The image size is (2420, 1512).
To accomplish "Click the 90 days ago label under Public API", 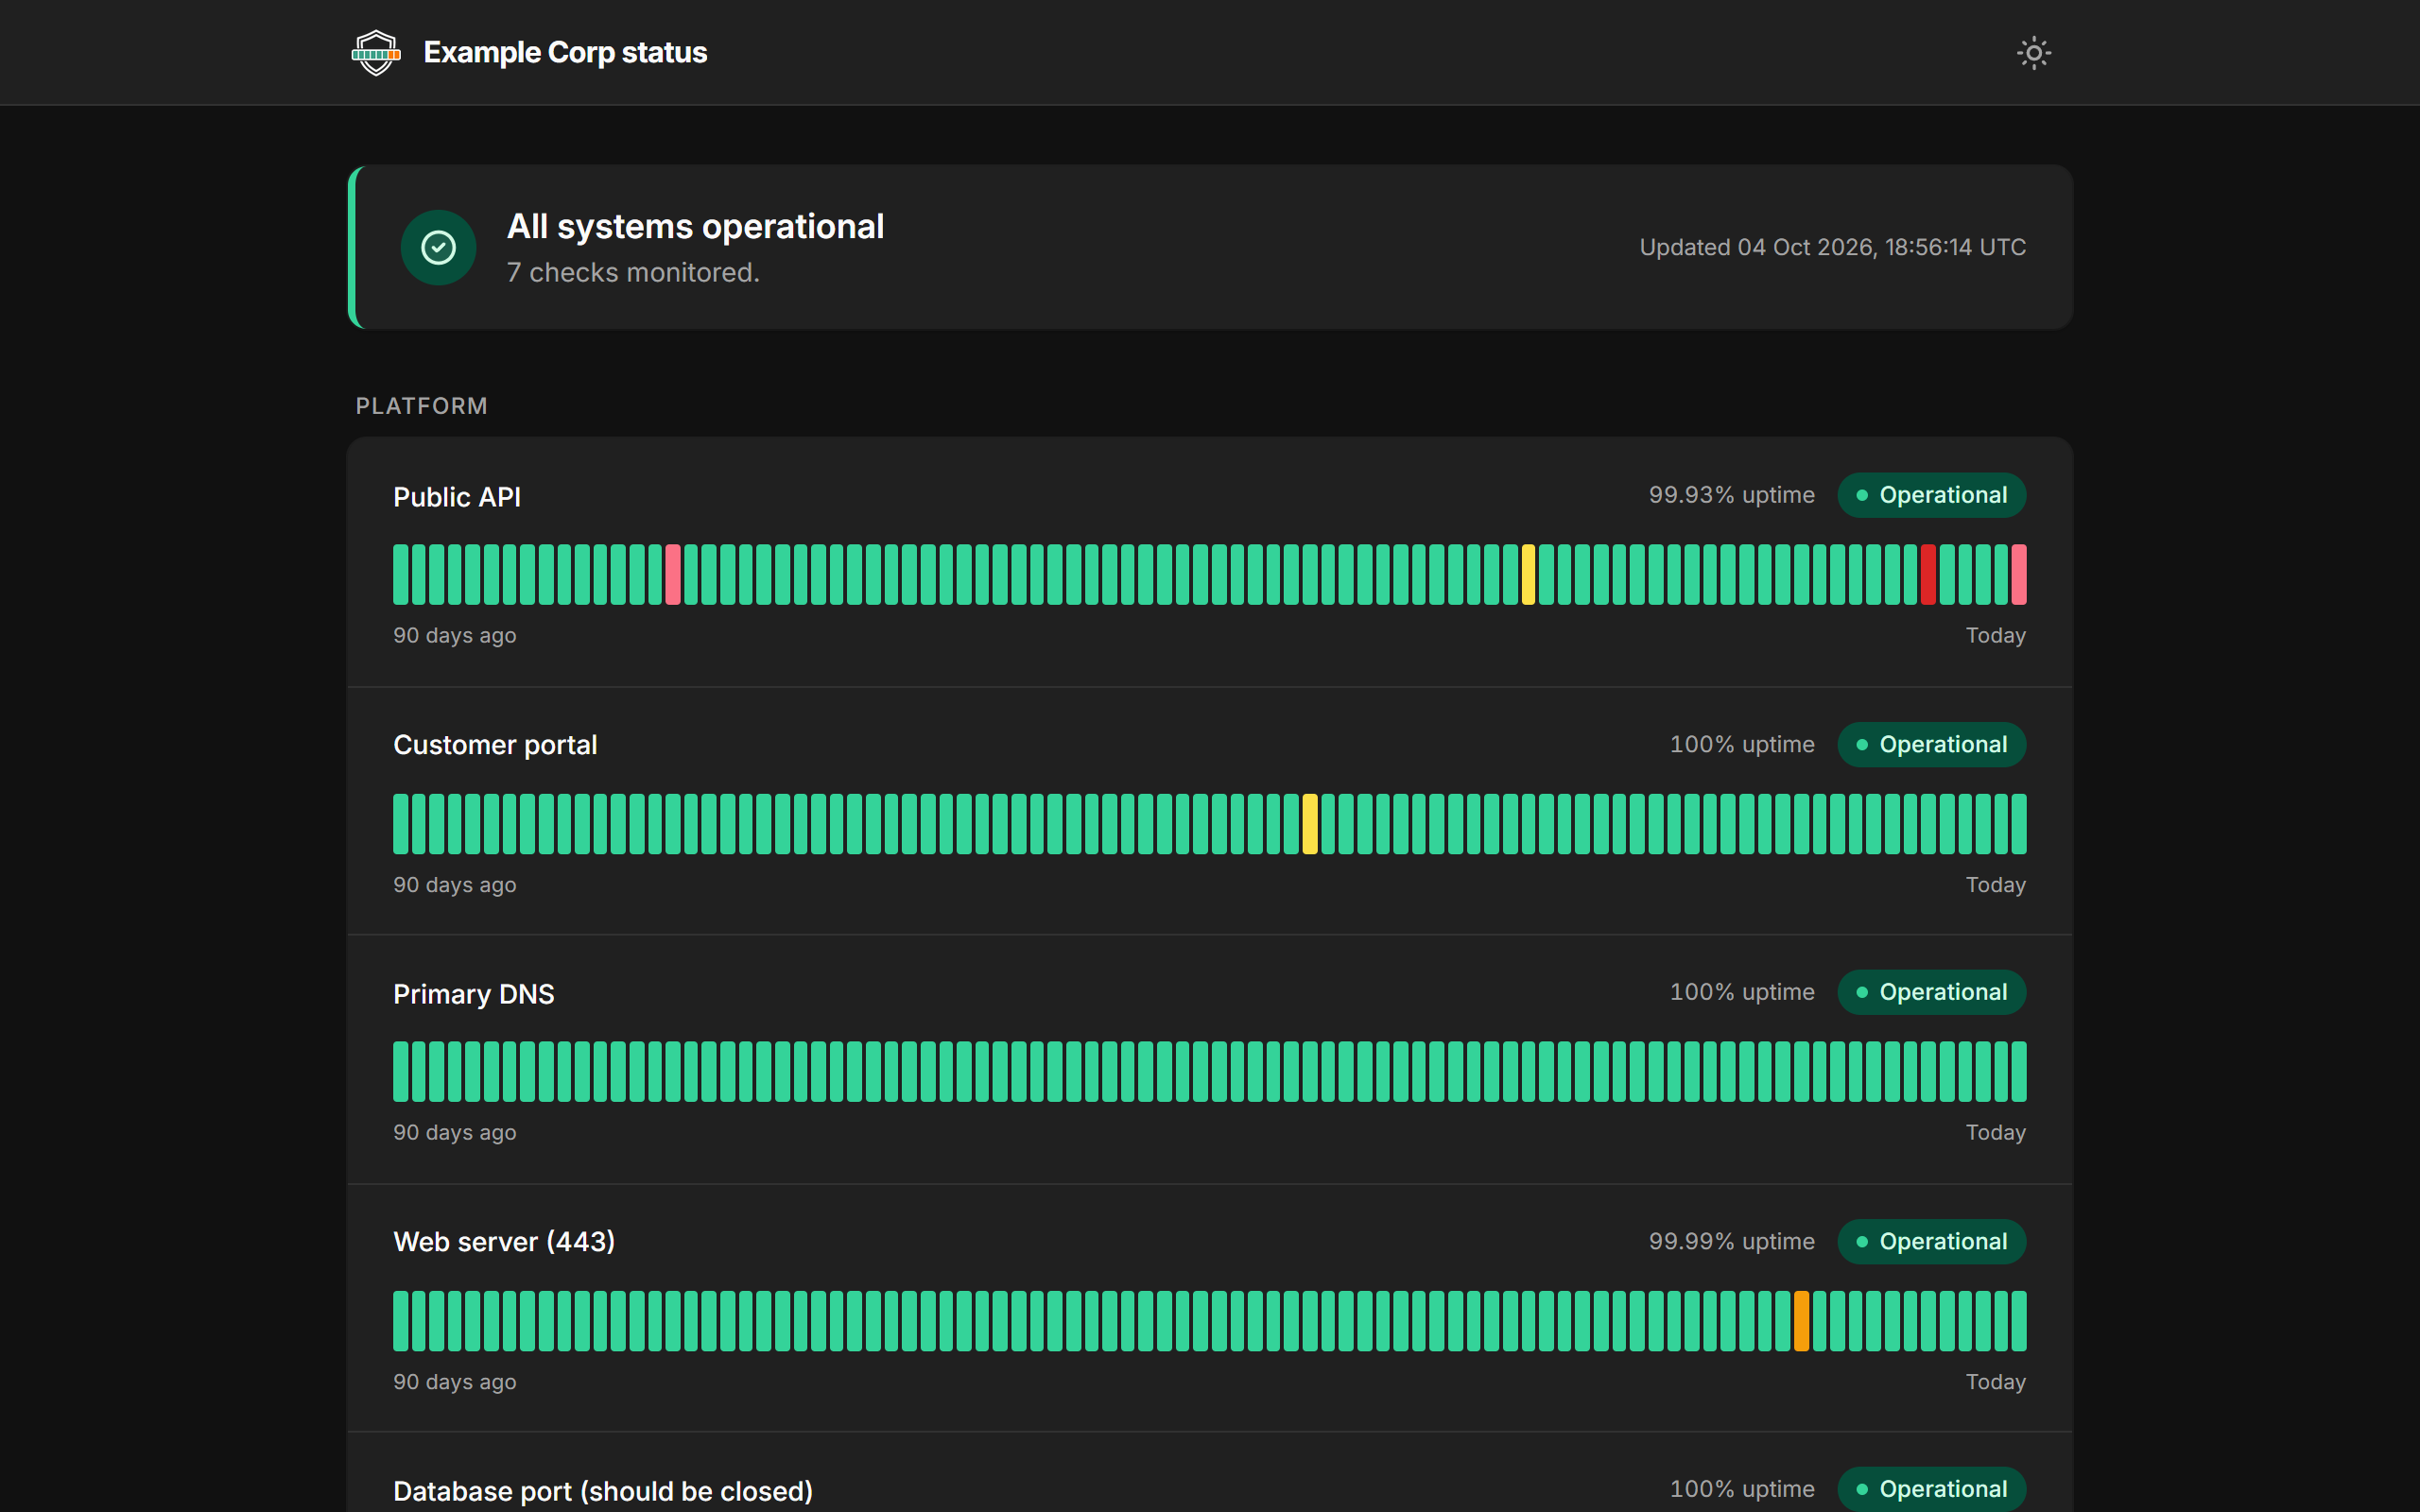I will [454, 636].
